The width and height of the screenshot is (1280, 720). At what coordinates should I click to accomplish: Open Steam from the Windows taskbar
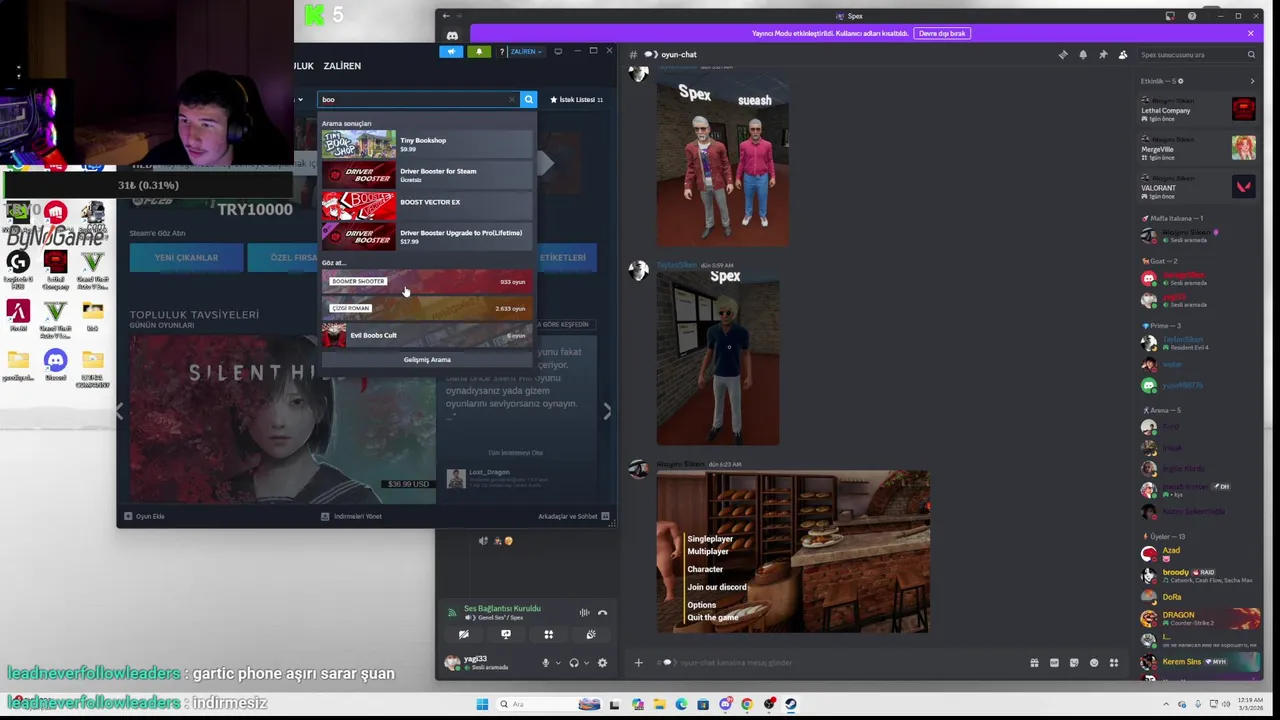pos(791,704)
